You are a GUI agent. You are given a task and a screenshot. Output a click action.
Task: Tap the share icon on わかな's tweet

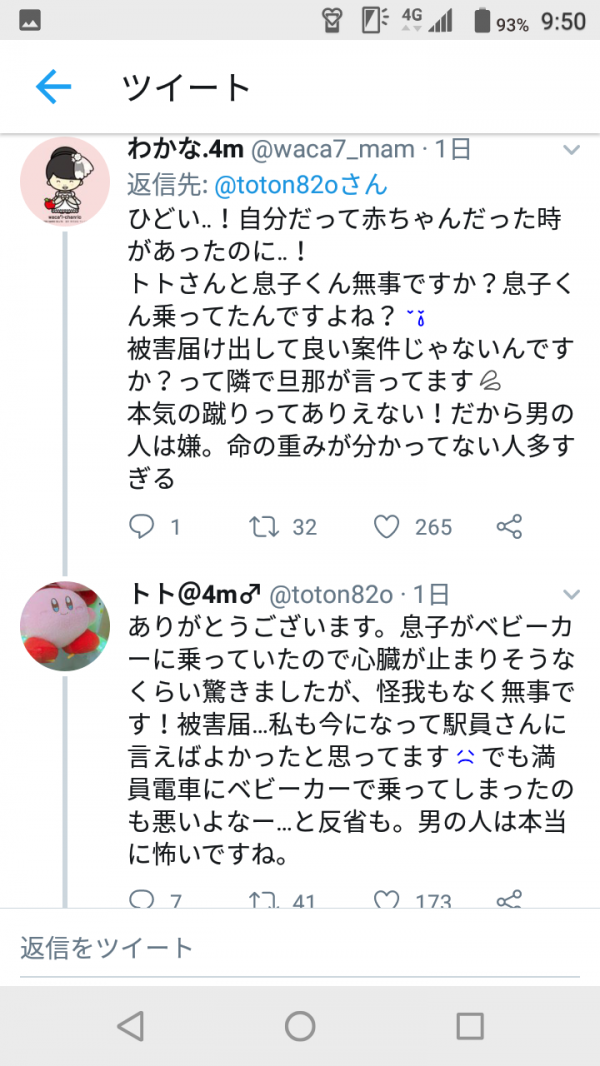tap(508, 526)
